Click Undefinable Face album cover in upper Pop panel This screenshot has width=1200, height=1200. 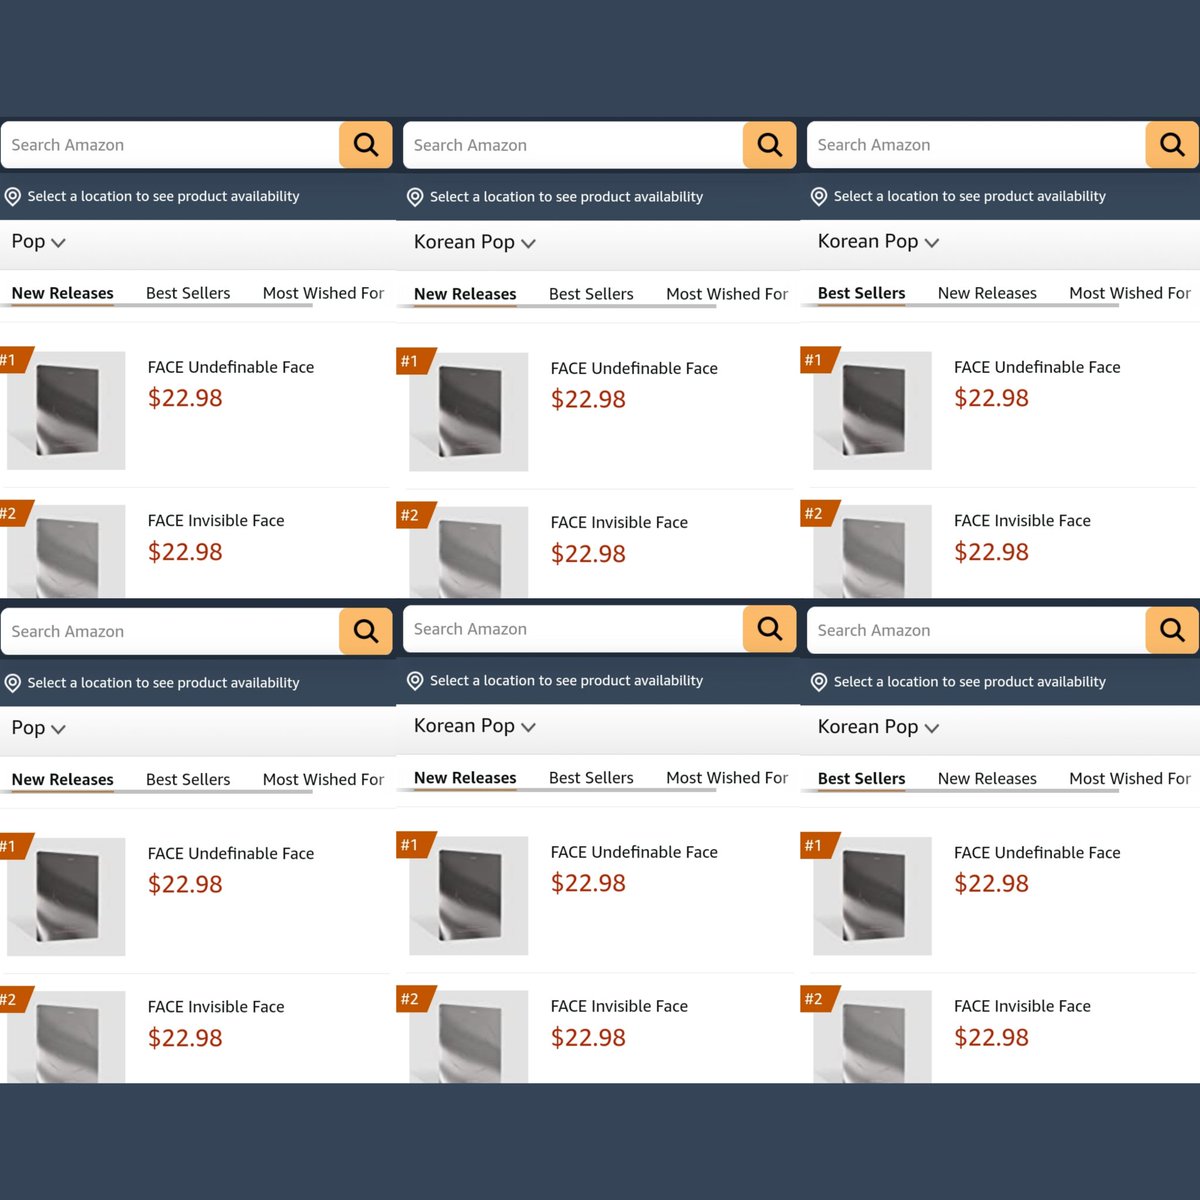click(x=66, y=410)
